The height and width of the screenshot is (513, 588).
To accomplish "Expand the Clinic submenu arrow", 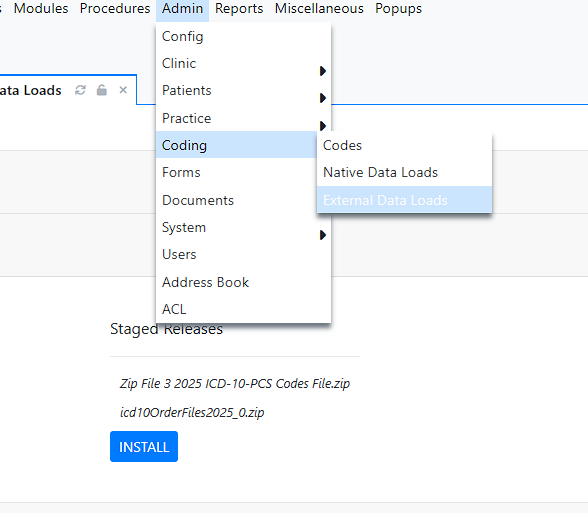I will 322,71.
